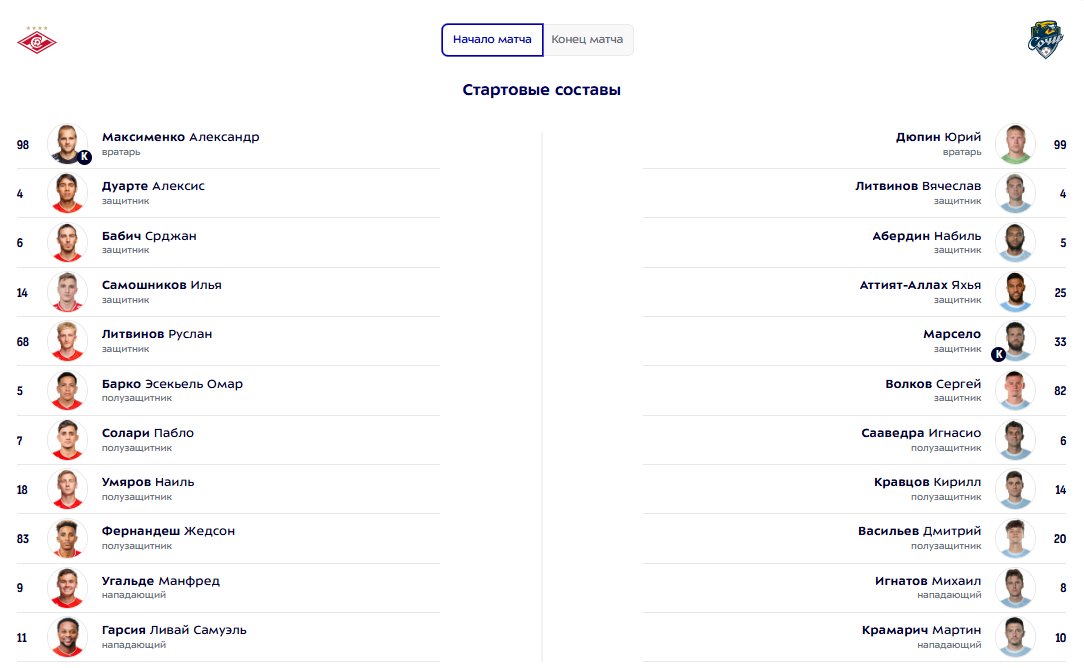Click Абердин Набиль's avatar
The height and width of the screenshot is (668, 1084).
1015,243
